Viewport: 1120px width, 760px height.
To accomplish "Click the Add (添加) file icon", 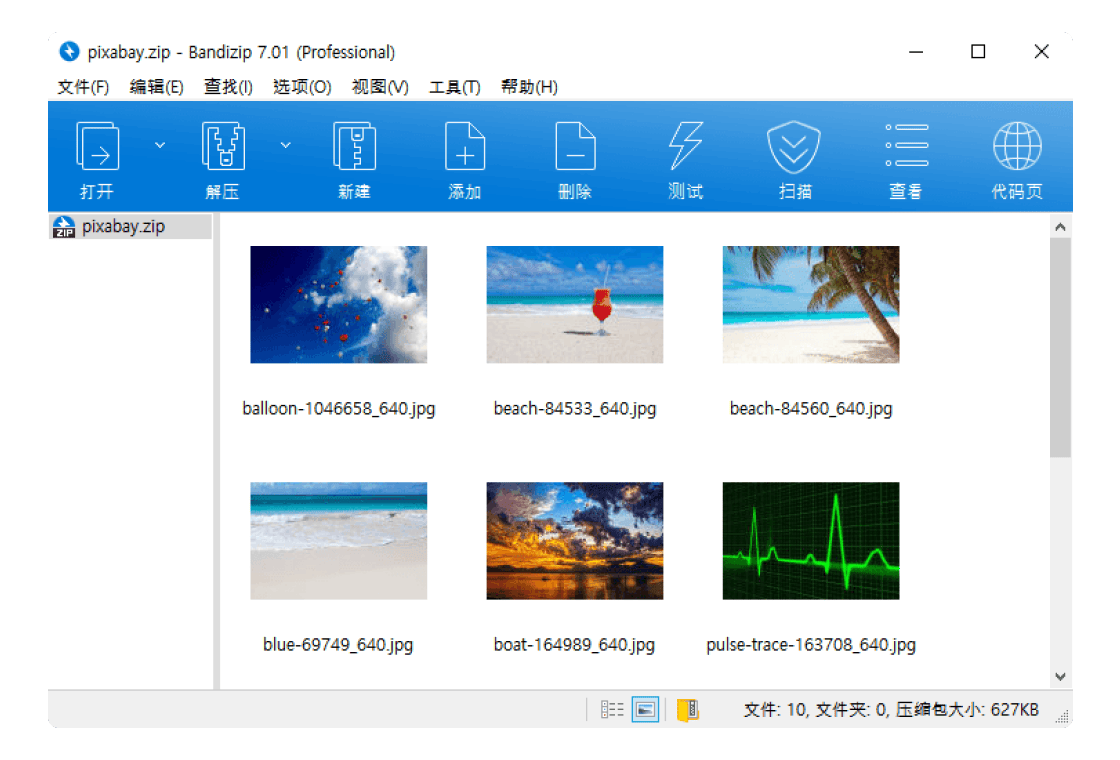I will [x=465, y=148].
